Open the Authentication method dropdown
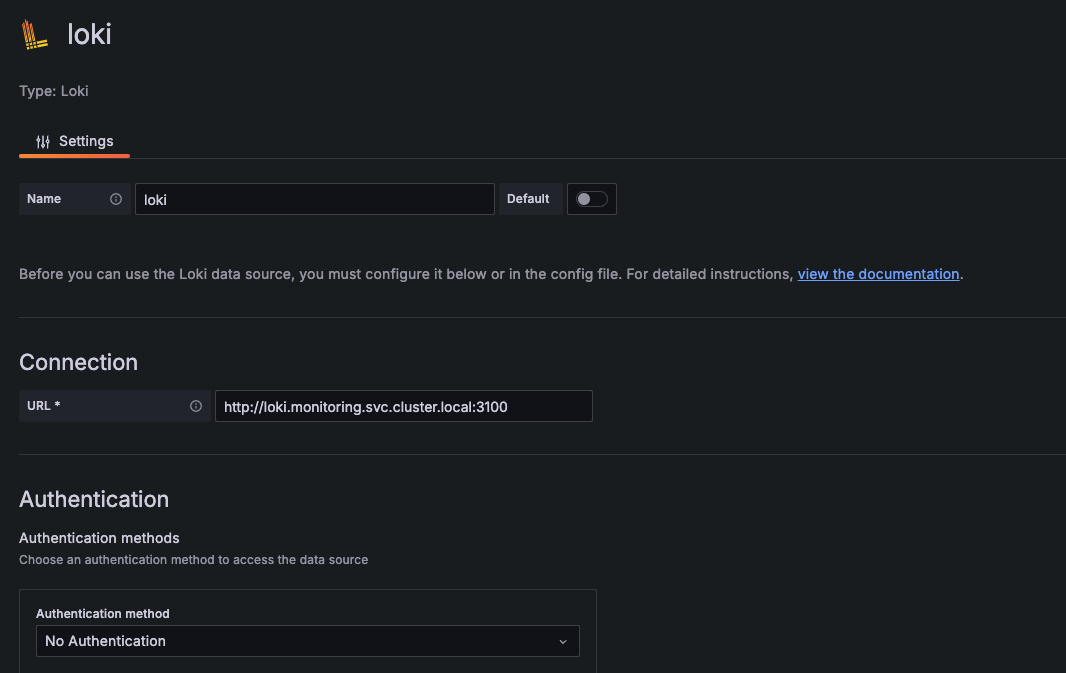The width and height of the screenshot is (1066, 673). point(307,641)
